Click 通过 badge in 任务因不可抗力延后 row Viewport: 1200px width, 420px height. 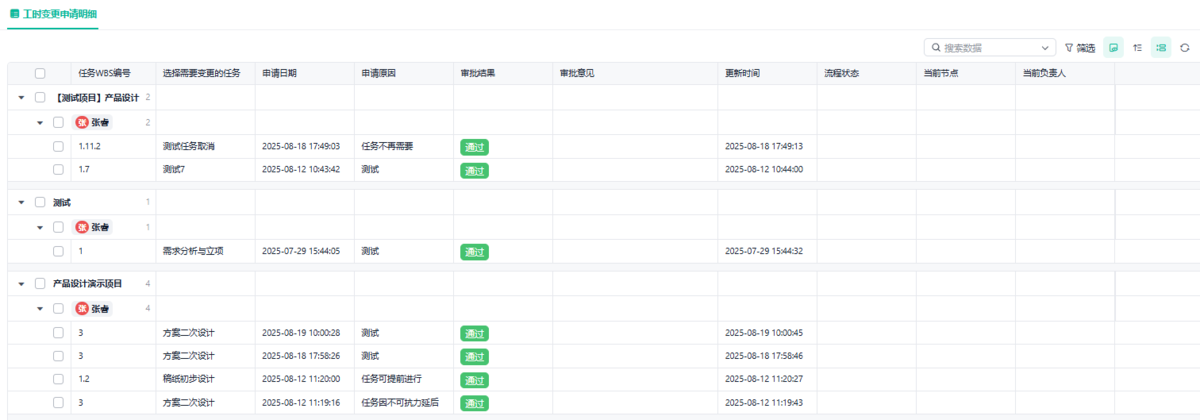click(474, 403)
